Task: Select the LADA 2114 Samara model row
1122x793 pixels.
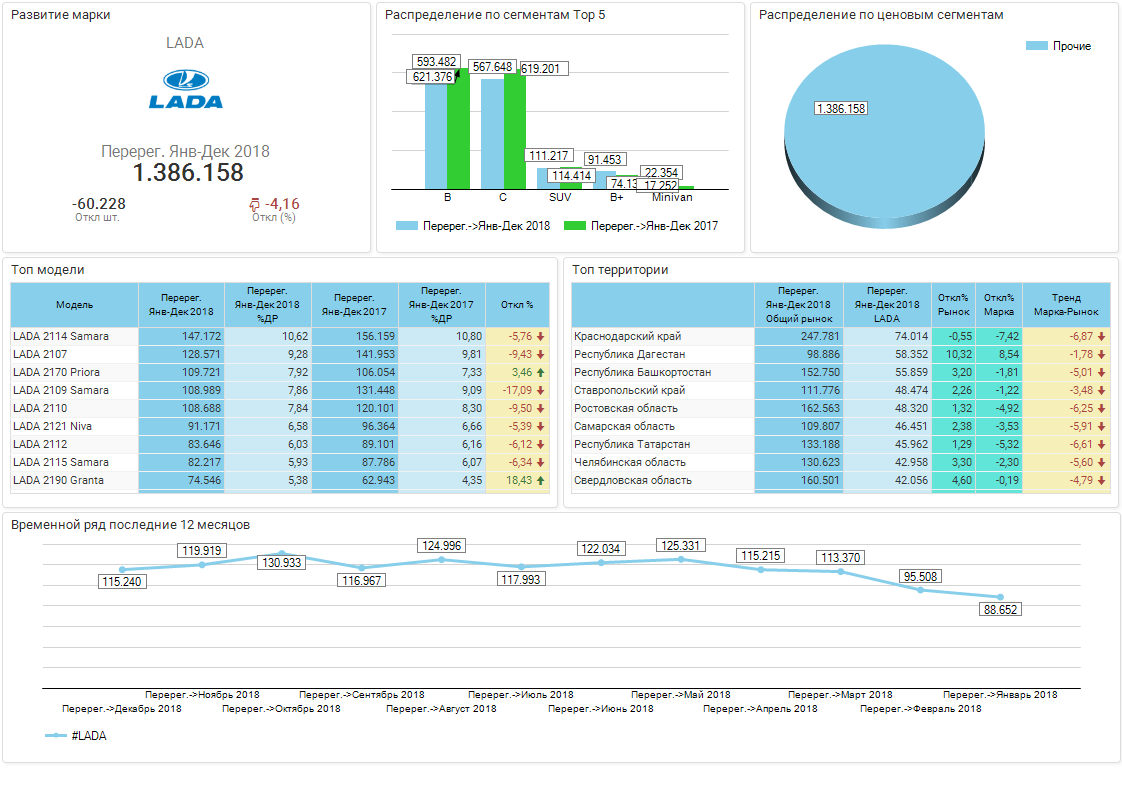Action: 61,336
